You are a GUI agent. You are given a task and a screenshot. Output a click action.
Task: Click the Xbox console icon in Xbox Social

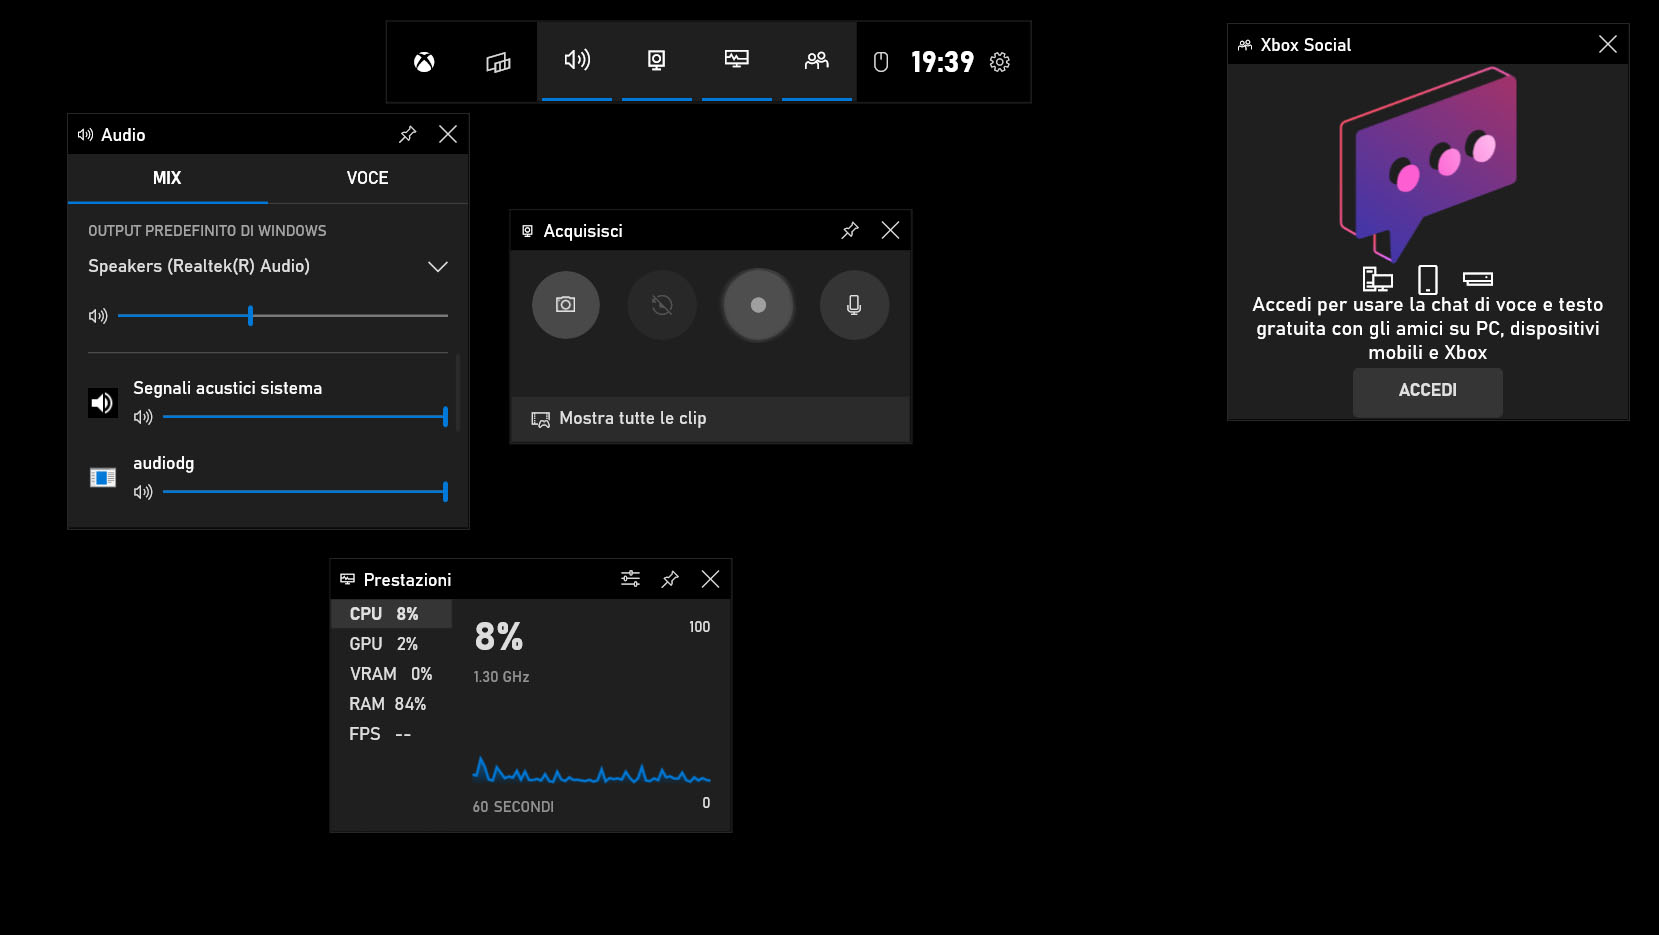point(1478,279)
